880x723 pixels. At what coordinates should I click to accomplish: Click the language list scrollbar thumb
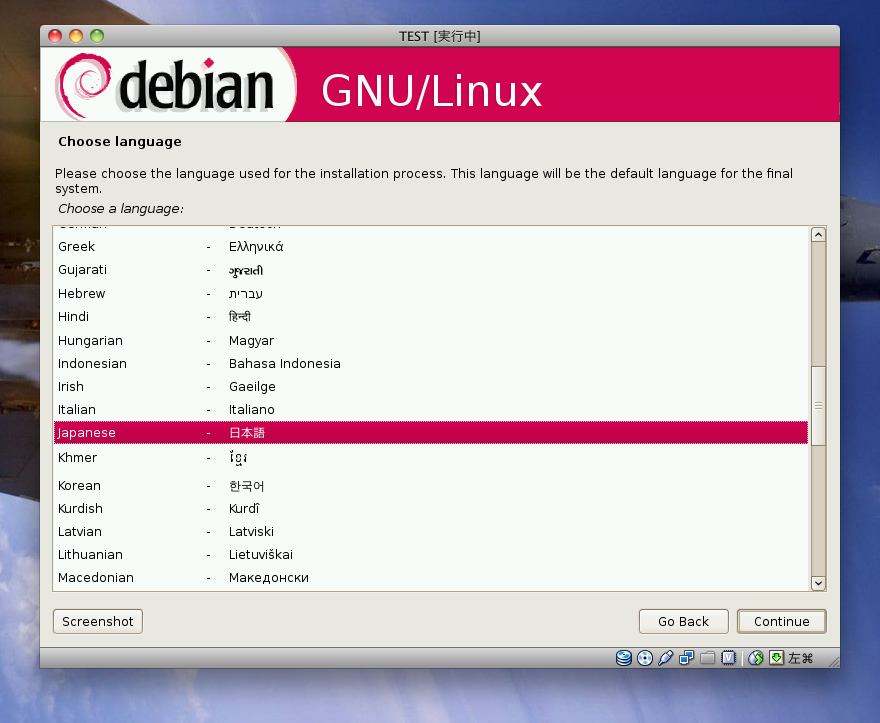tap(818, 406)
